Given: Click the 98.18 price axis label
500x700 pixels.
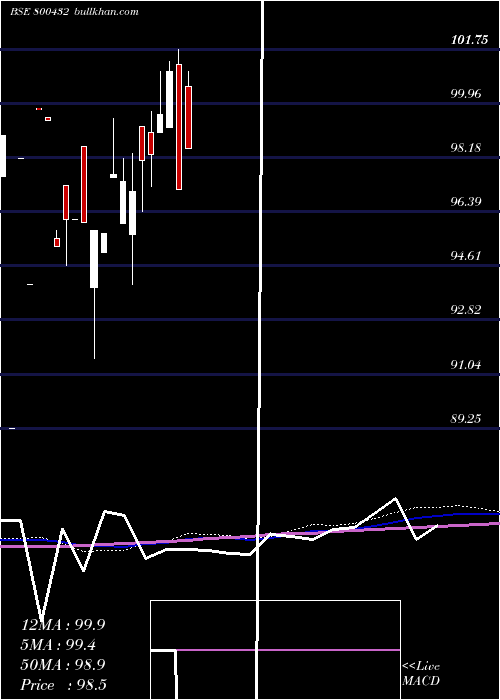Looking at the screenshot, I should pyautogui.click(x=466, y=148).
